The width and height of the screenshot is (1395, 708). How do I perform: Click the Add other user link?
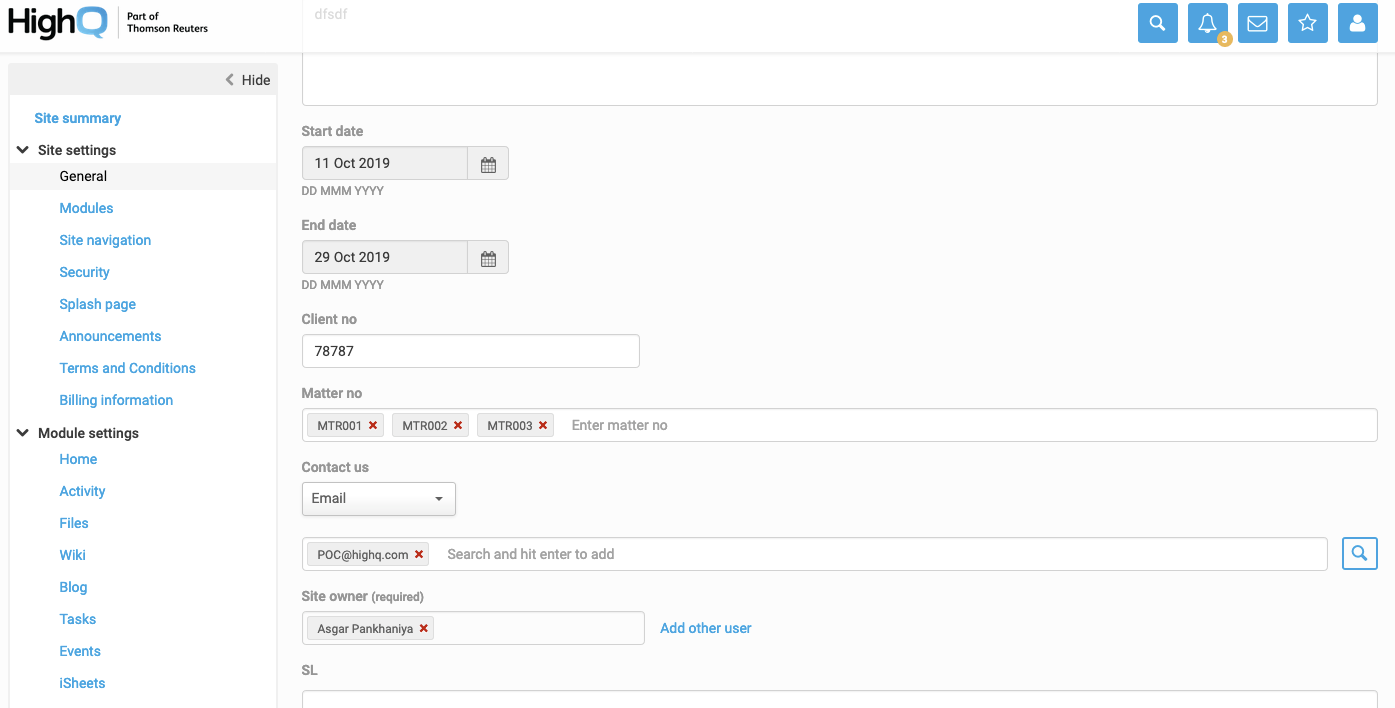[705, 628]
